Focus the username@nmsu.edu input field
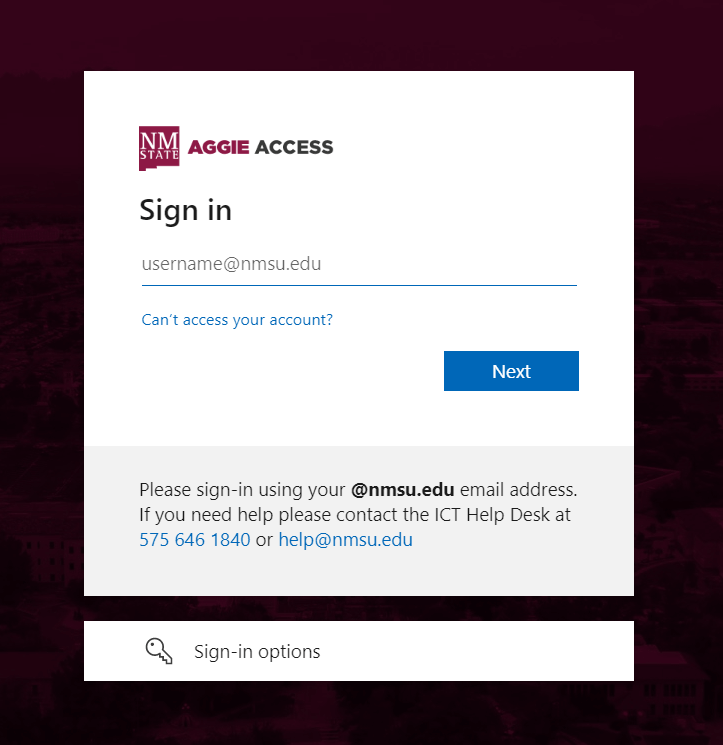The height and width of the screenshot is (745, 723). pos(359,264)
